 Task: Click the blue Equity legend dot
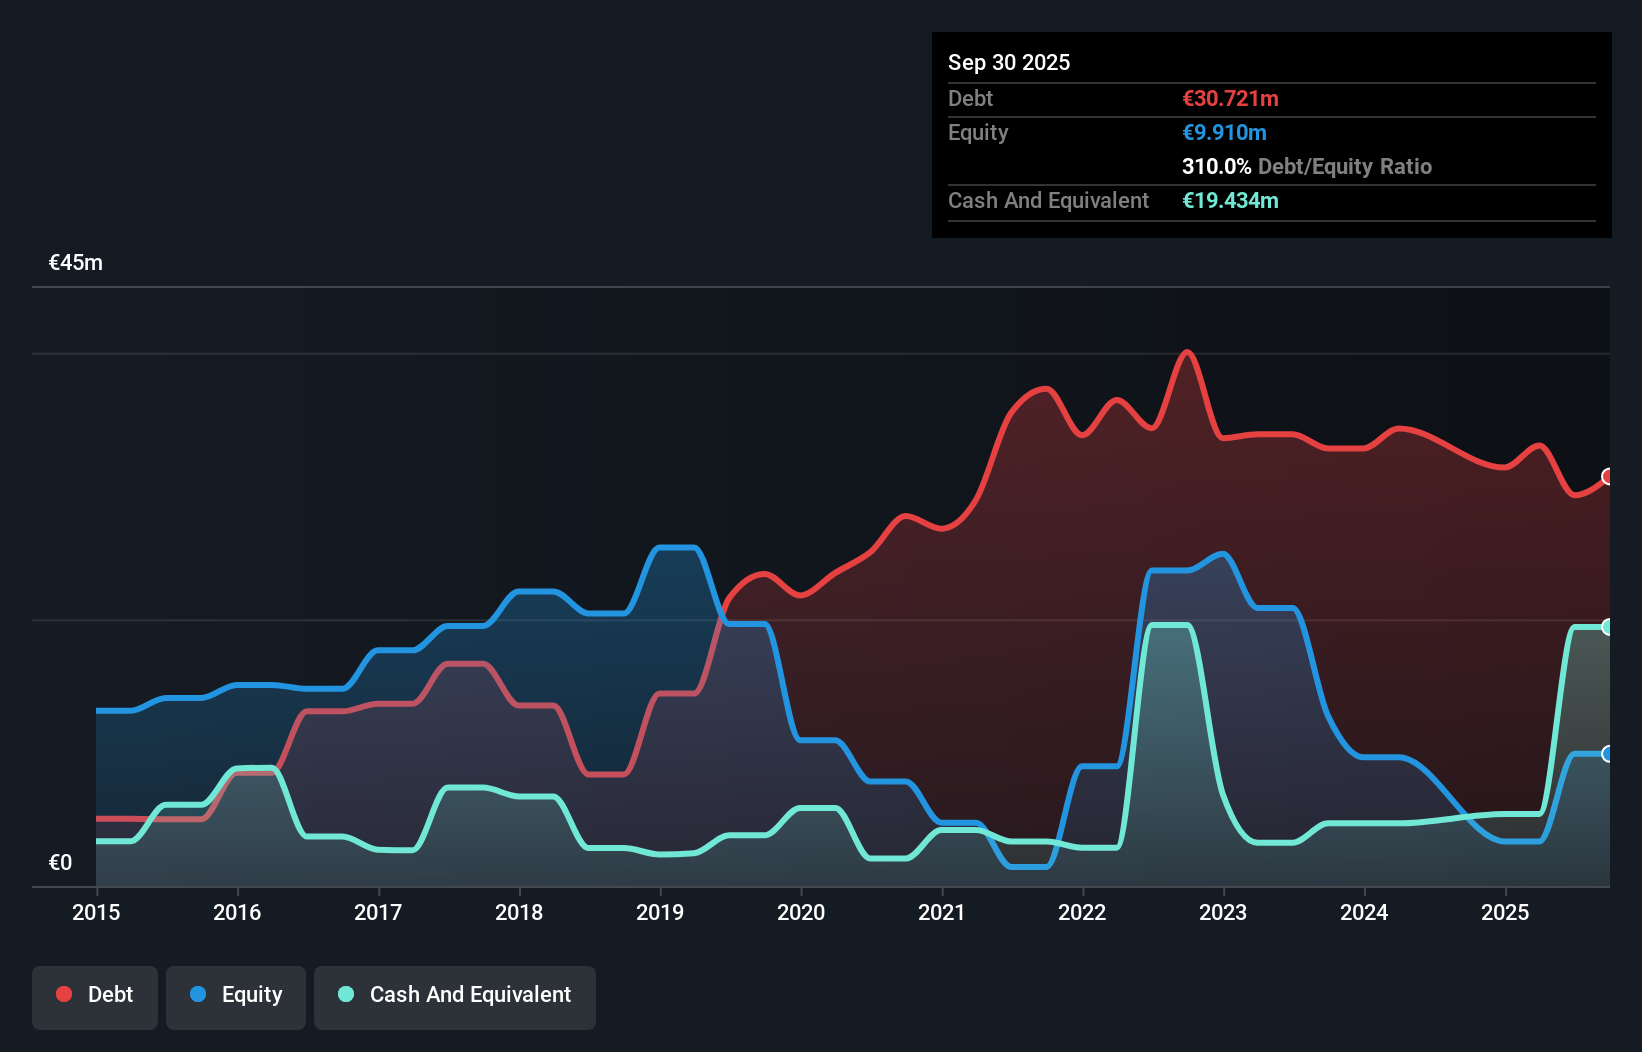[x=198, y=994]
